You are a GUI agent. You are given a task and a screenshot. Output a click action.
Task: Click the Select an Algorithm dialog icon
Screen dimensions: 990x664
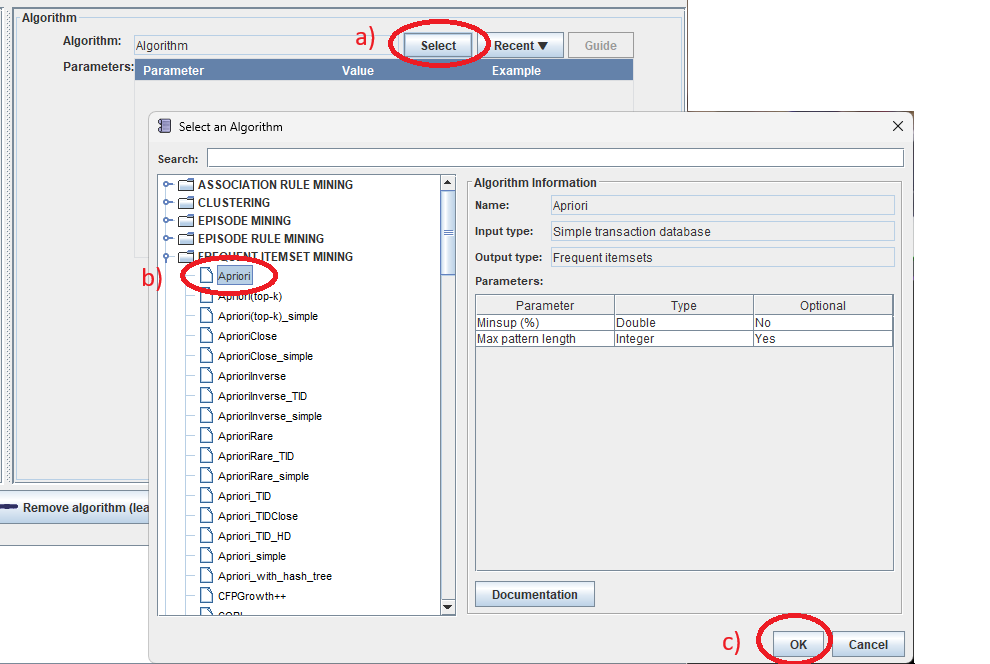pos(164,126)
